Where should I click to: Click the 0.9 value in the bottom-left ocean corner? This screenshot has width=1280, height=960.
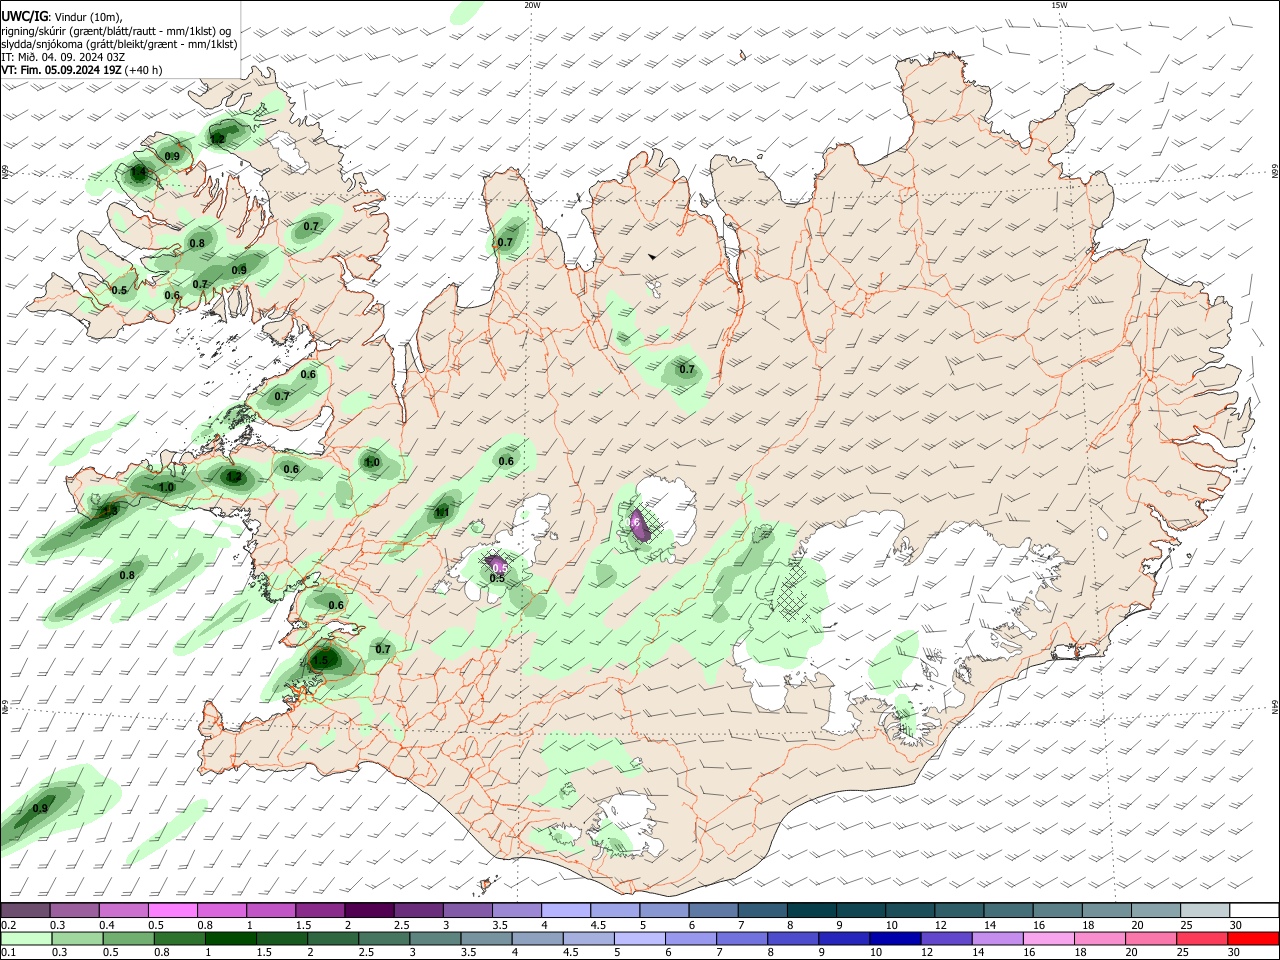coord(40,808)
